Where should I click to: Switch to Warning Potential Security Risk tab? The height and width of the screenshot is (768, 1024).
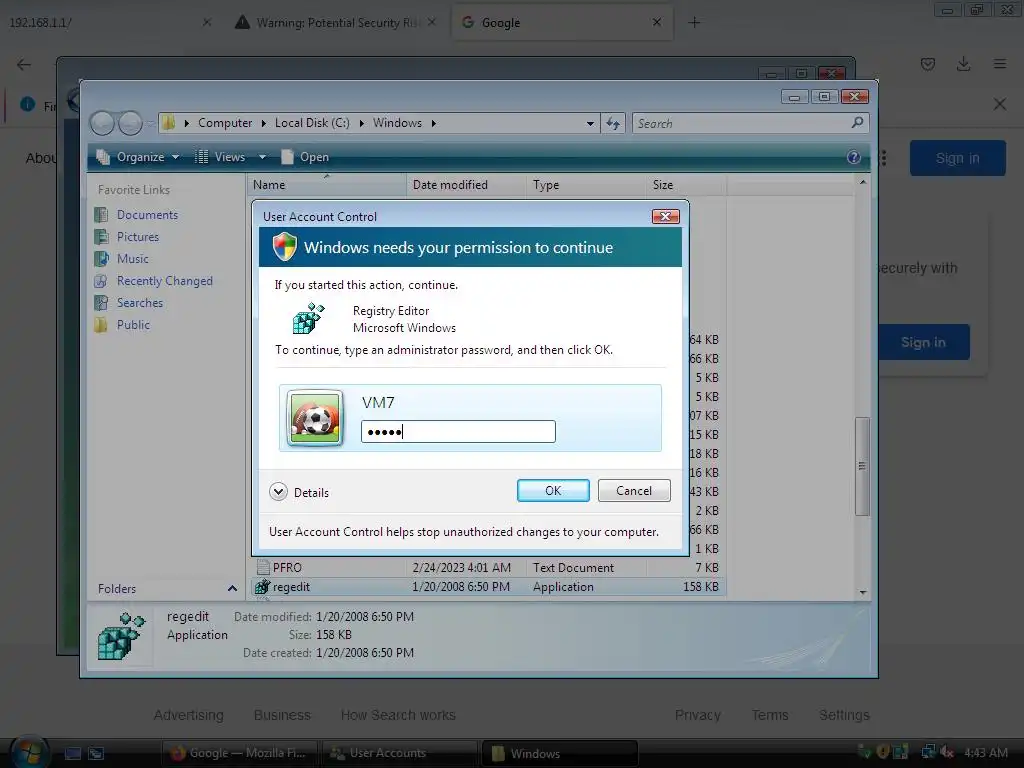[x=336, y=22]
